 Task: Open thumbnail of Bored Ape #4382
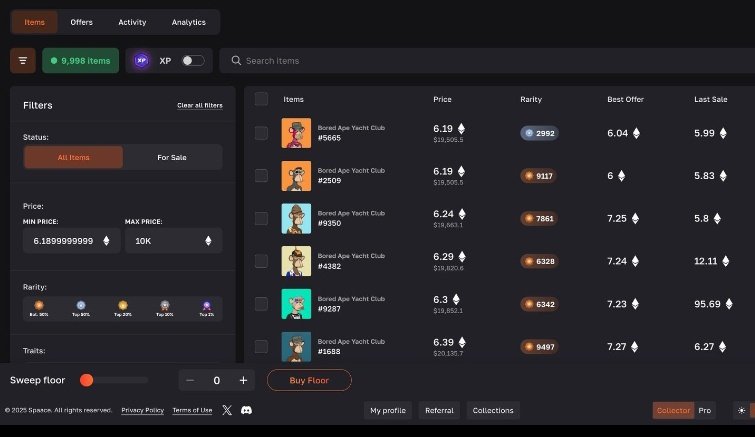coord(296,261)
